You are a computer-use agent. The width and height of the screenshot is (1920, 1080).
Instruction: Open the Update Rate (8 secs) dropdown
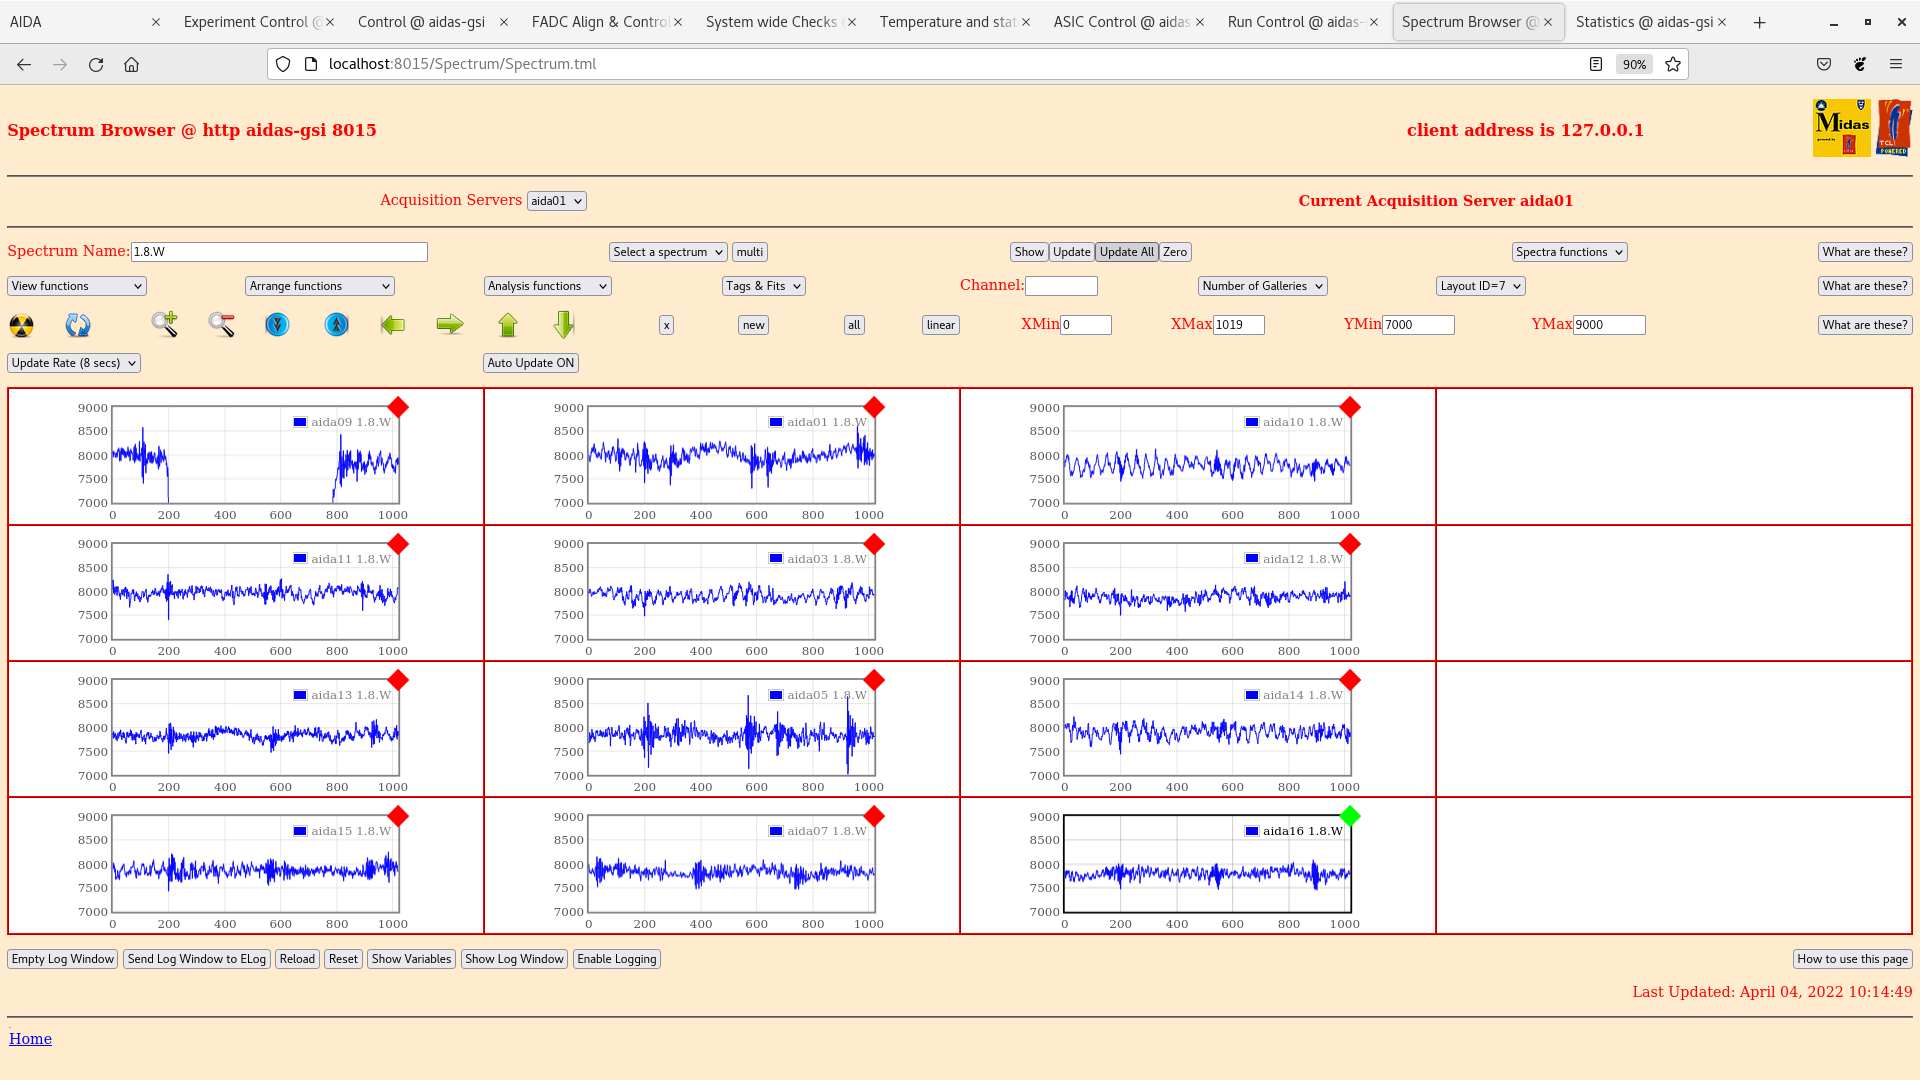click(74, 363)
